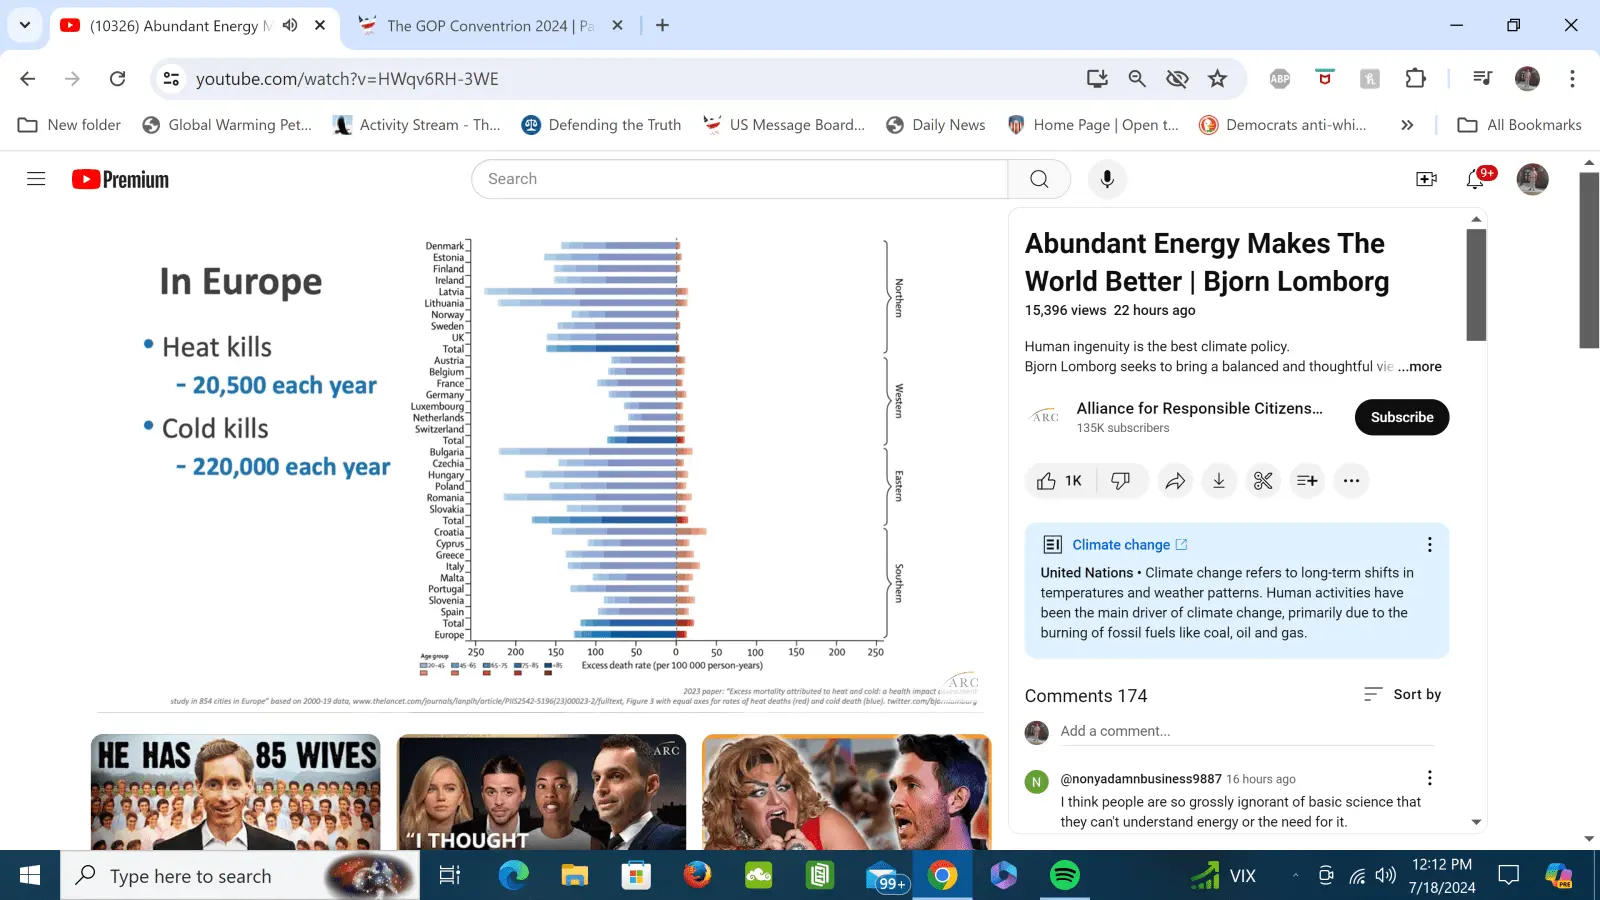Open YouTube notifications bell
This screenshot has width=1600, height=900.
coord(1475,179)
